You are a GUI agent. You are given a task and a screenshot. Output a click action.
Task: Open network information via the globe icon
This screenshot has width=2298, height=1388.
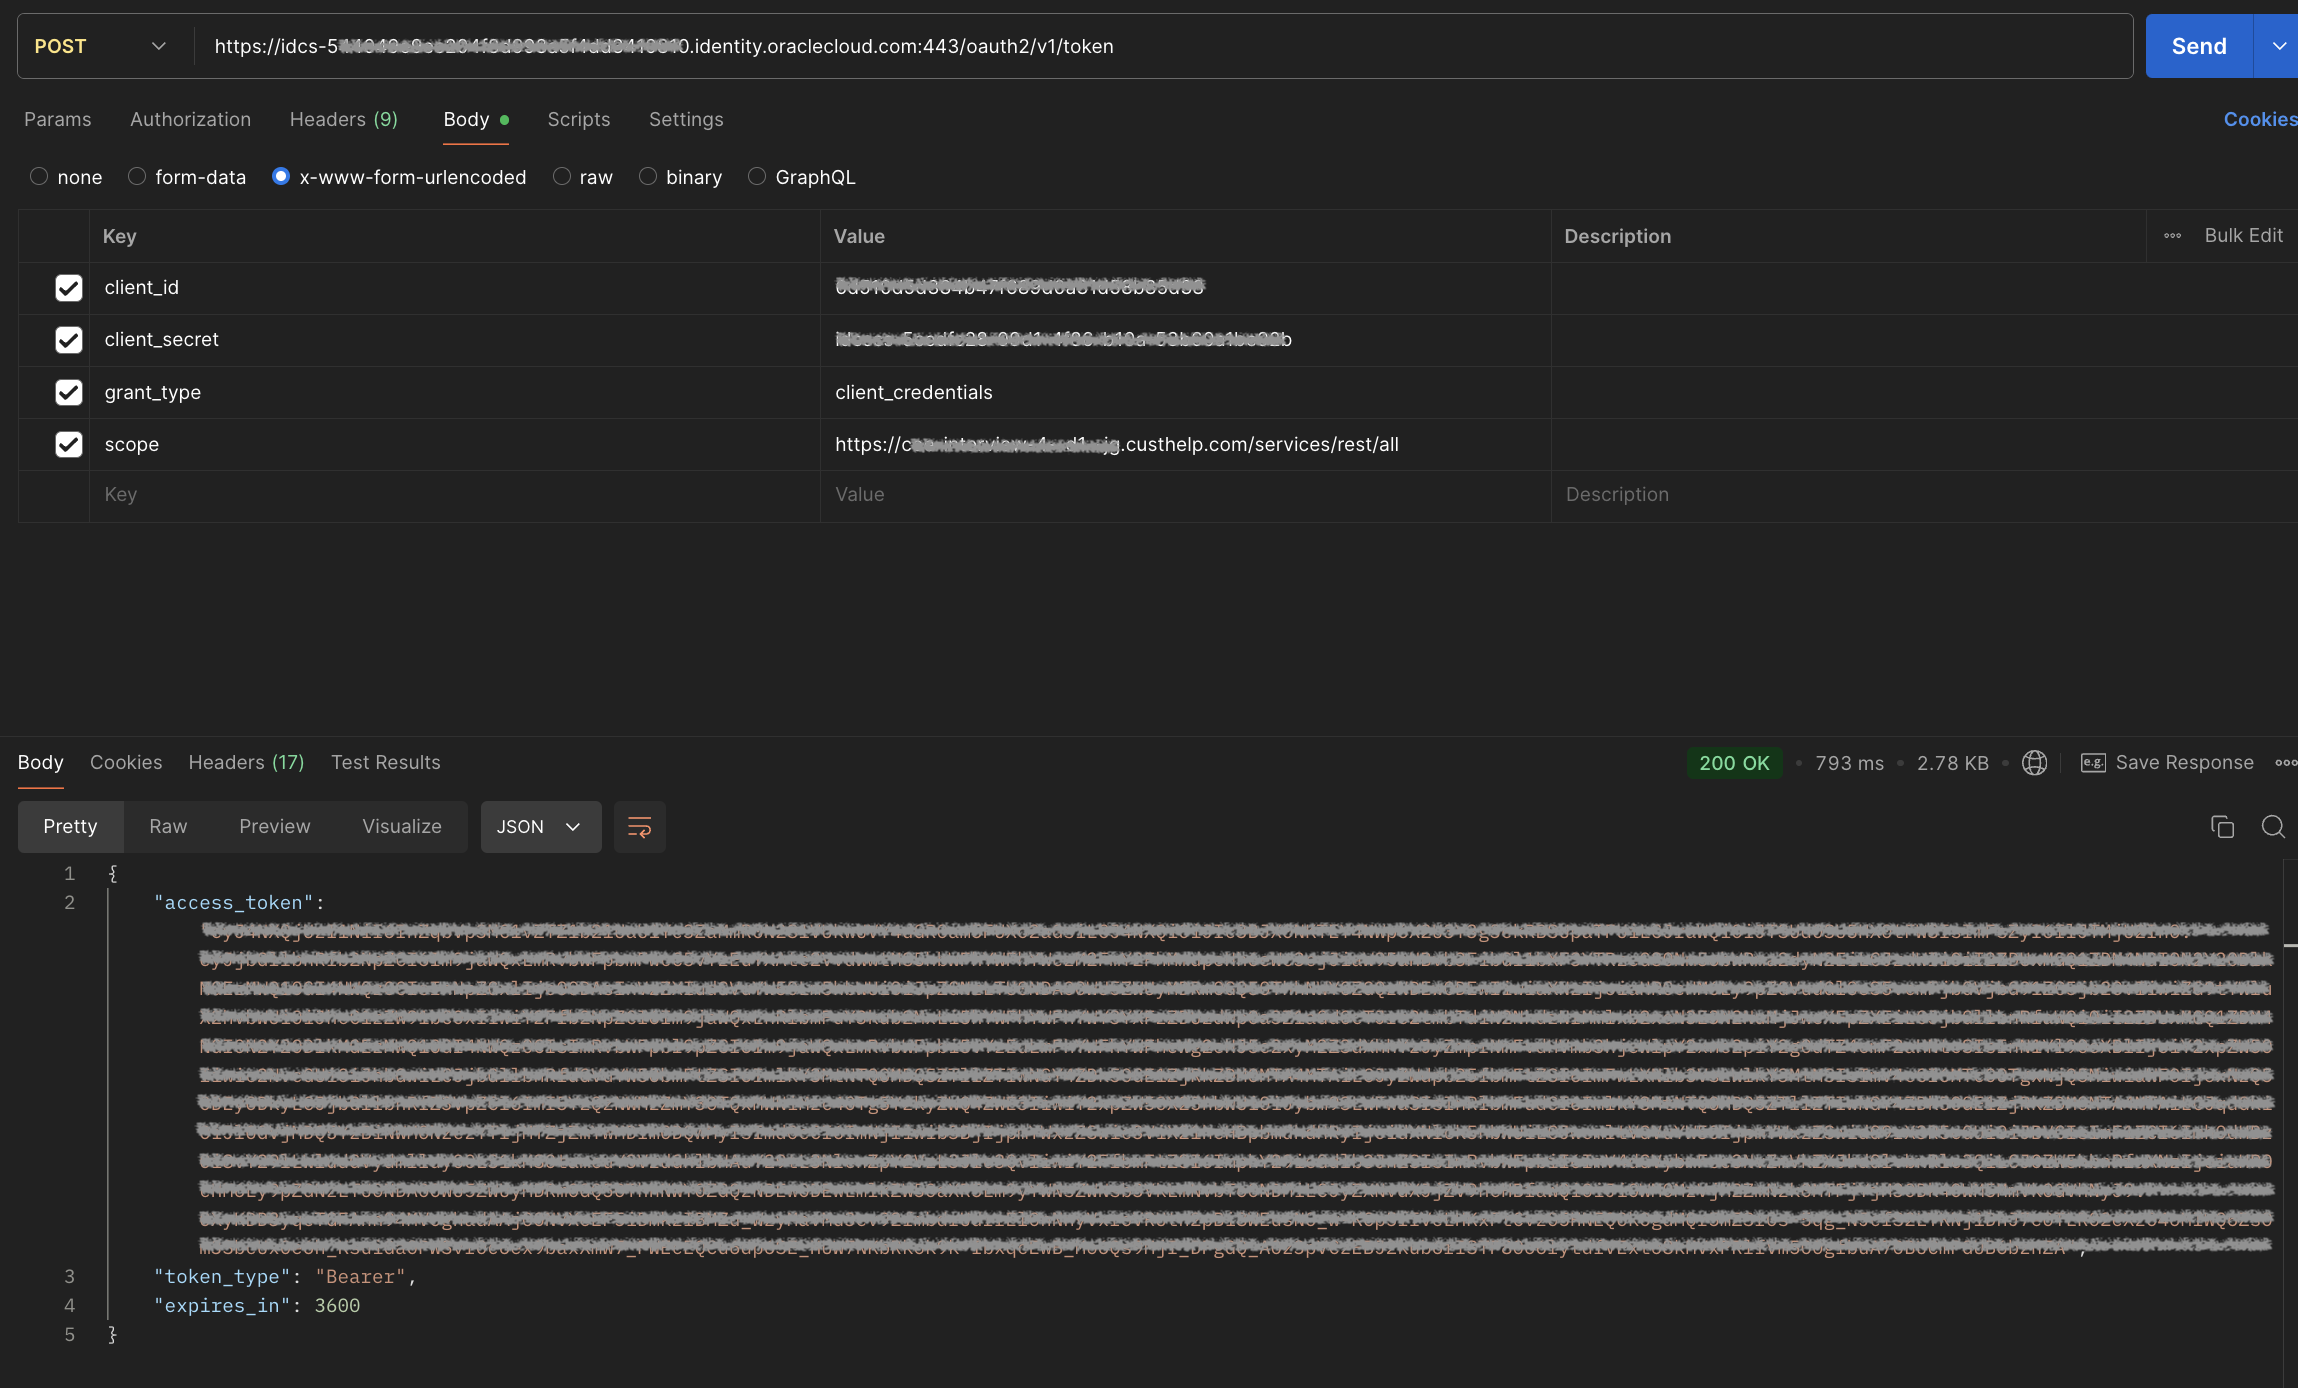coord(2035,762)
